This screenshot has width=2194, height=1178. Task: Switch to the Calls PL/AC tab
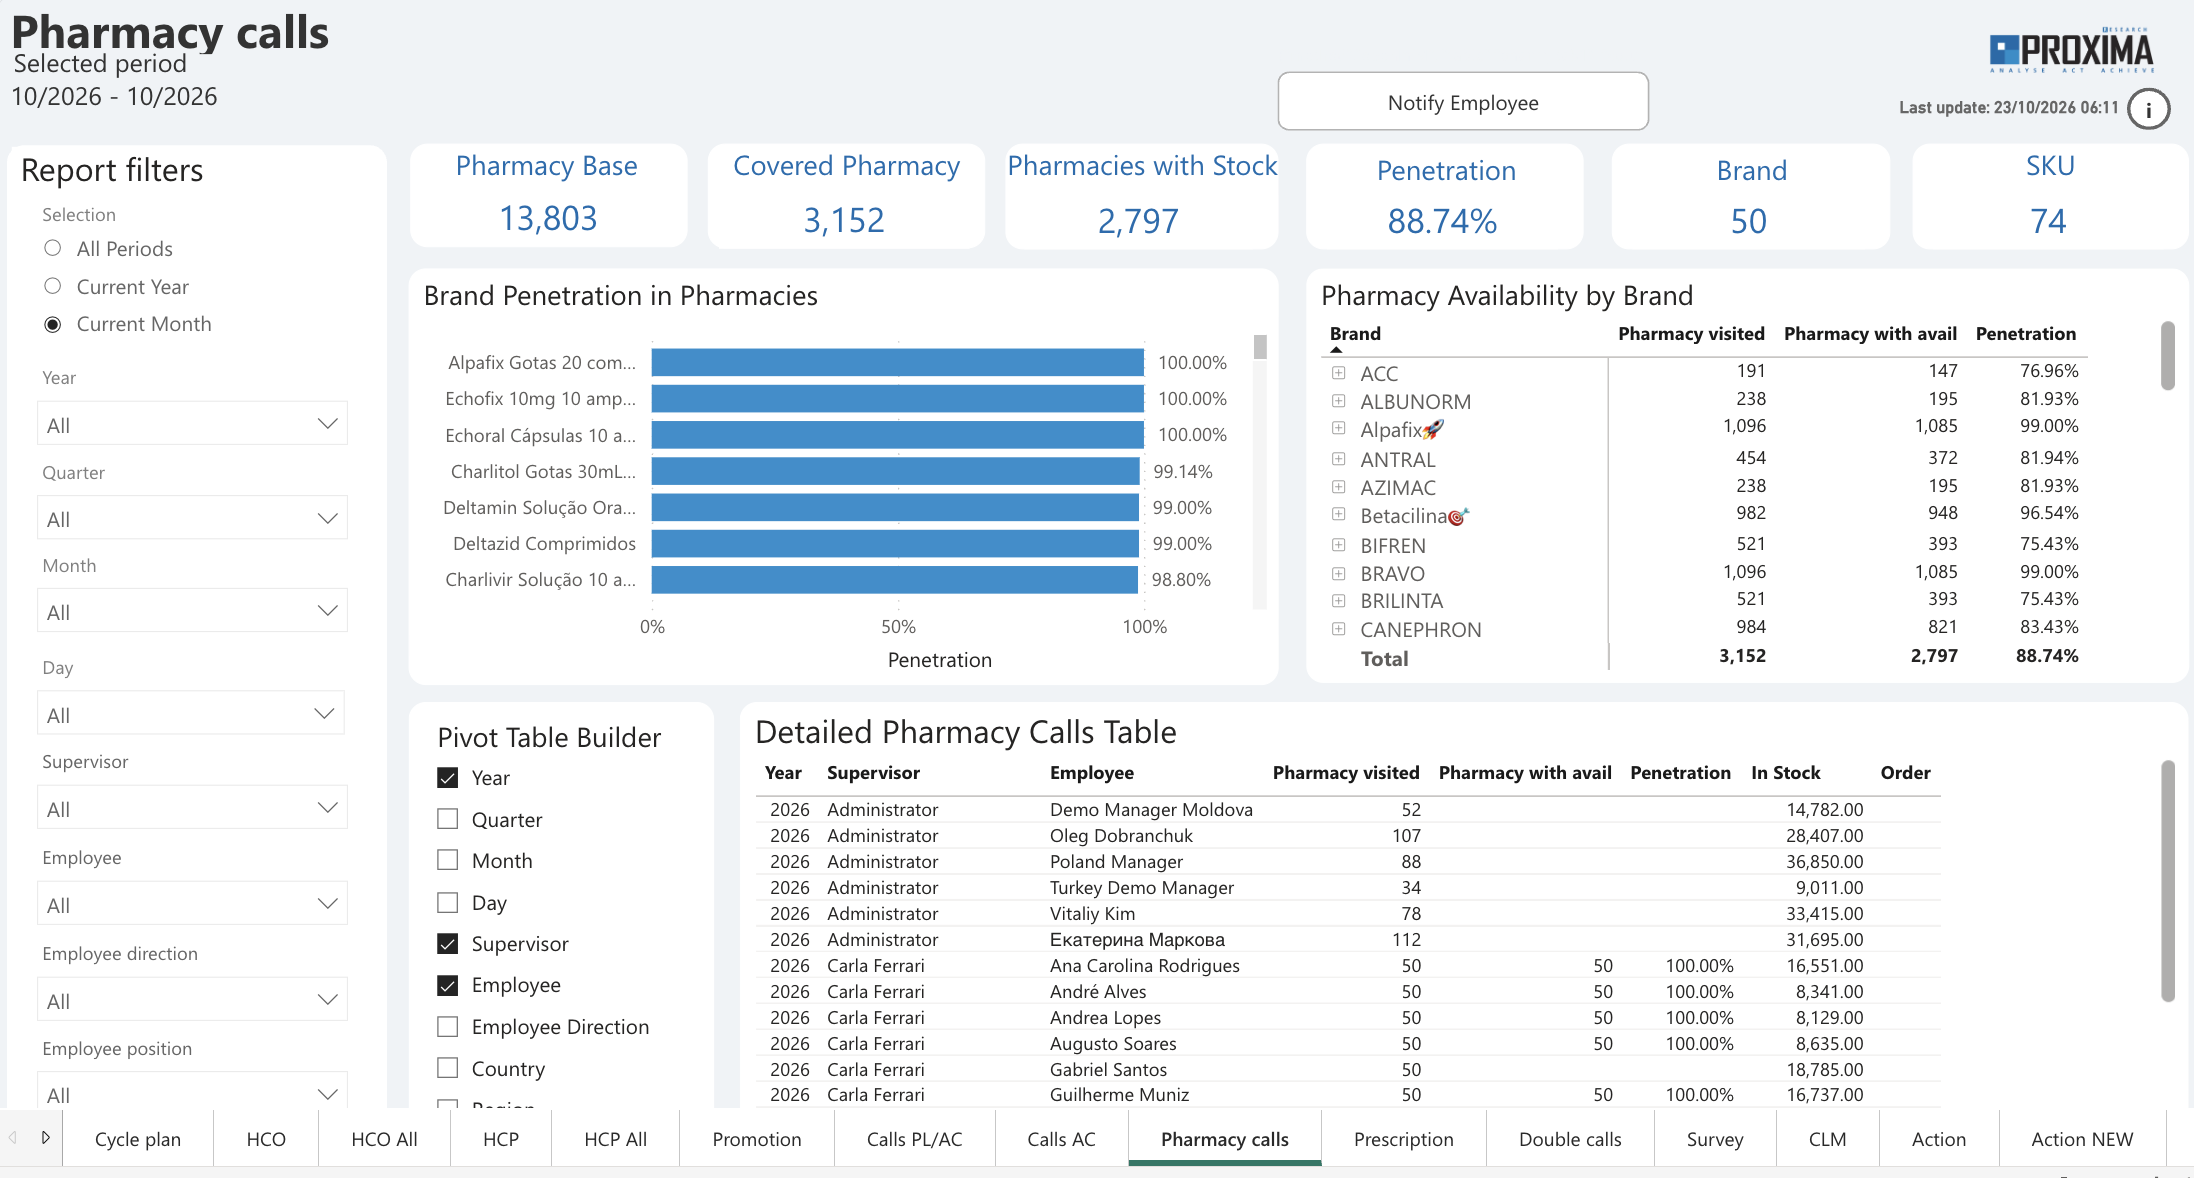pos(914,1139)
